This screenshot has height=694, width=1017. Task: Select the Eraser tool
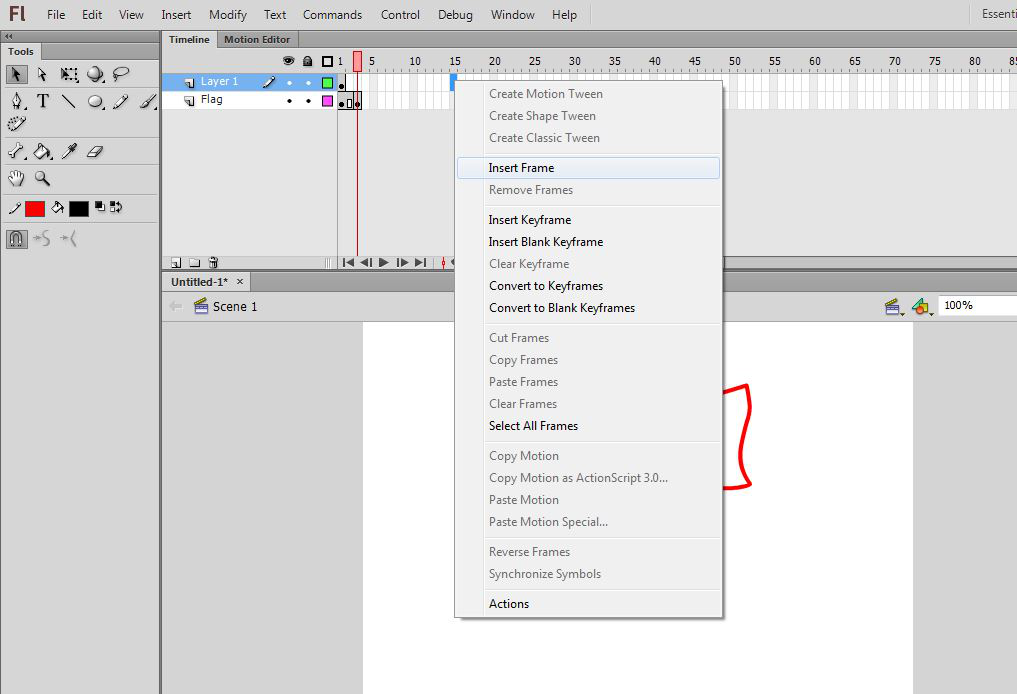click(95, 152)
